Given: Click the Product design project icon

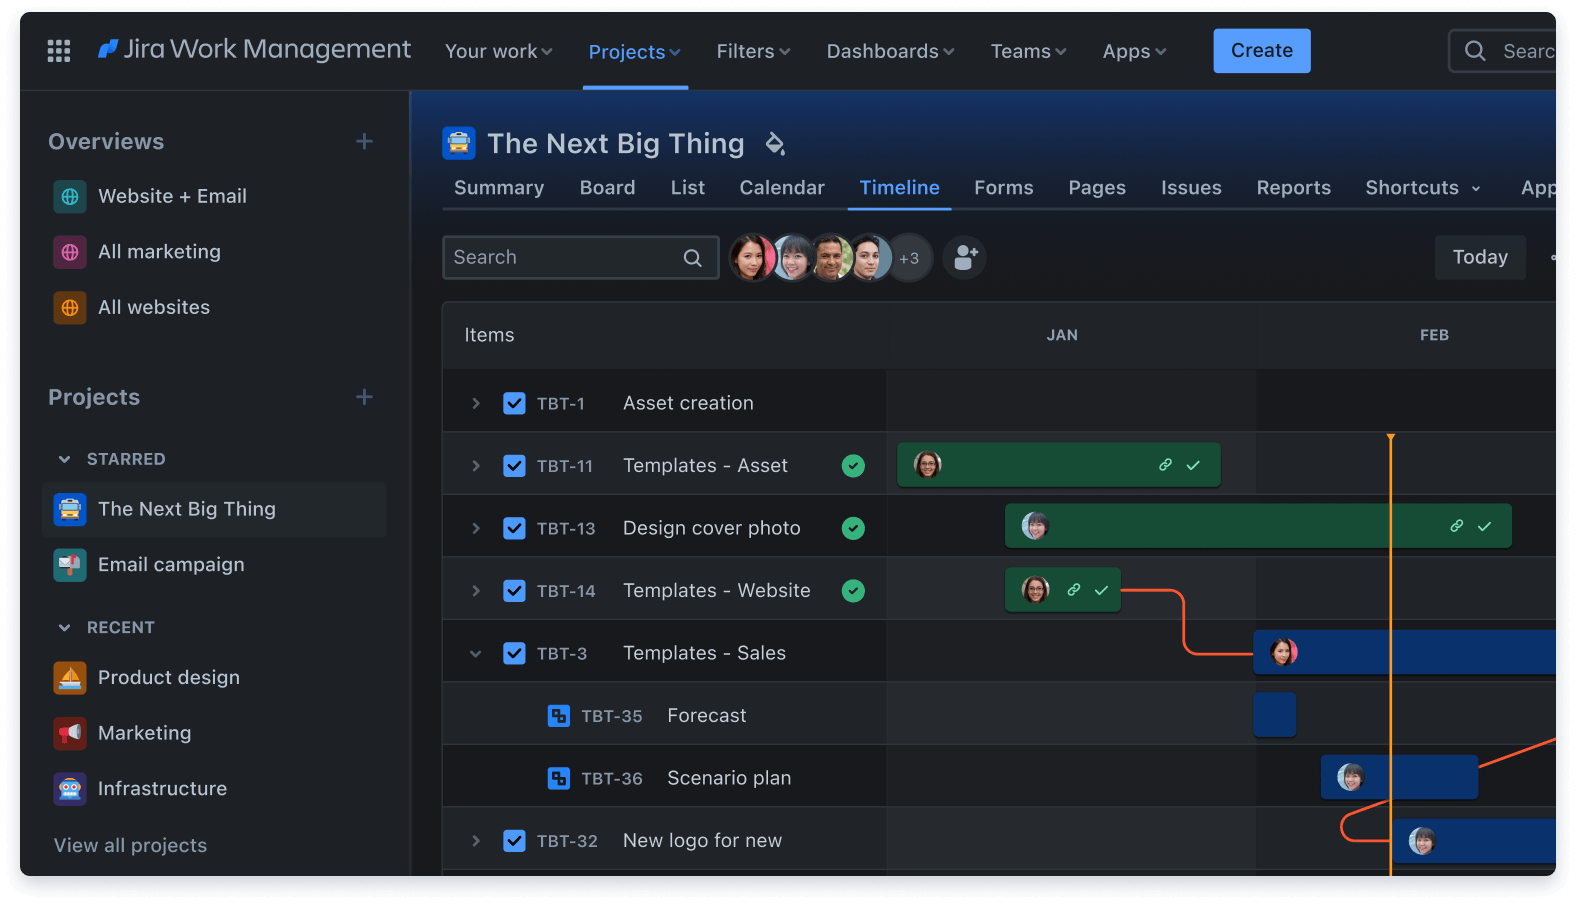Looking at the screenshot, I should pyautogui.click(x=70, y=678).
